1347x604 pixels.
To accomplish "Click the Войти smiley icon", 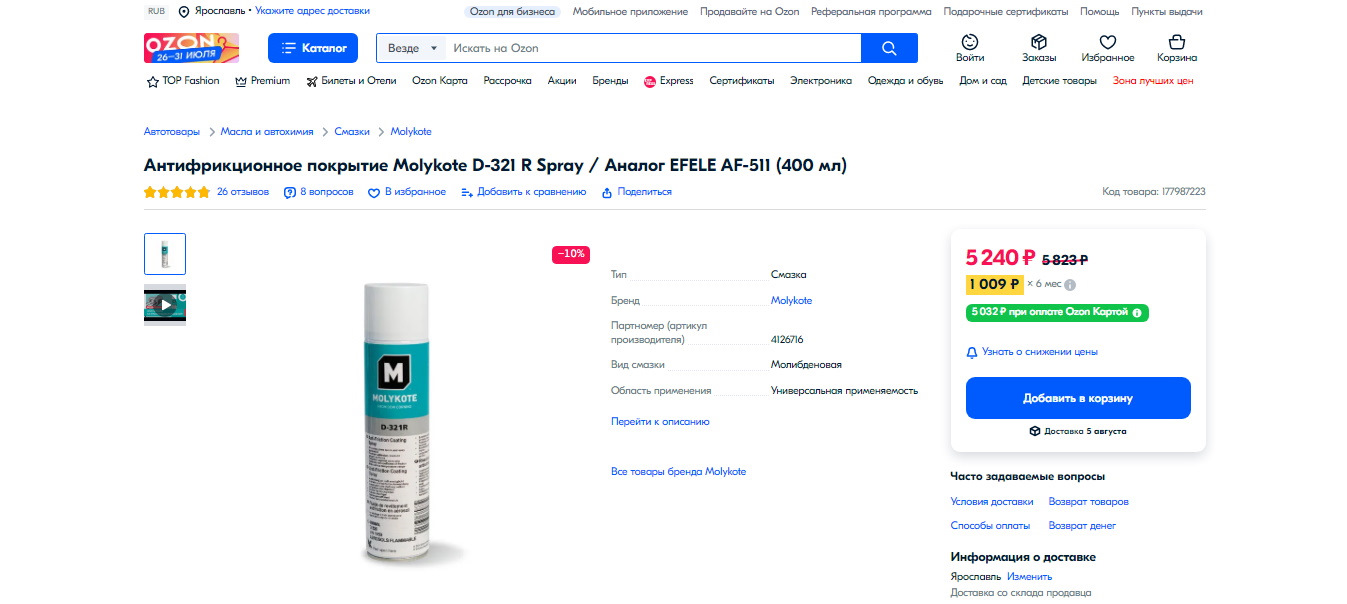I will (969, 42).
